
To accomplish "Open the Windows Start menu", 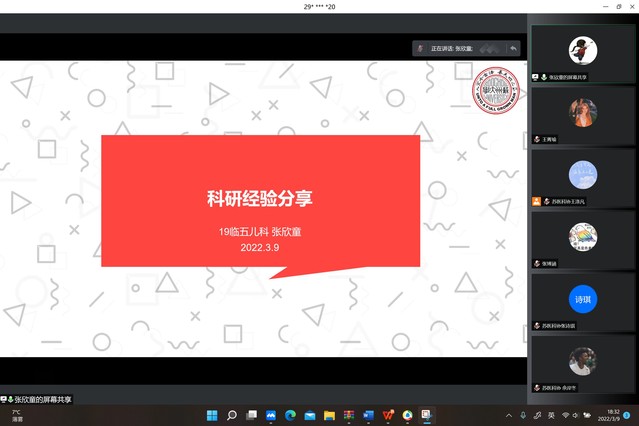I will click(x=212, y=415).
